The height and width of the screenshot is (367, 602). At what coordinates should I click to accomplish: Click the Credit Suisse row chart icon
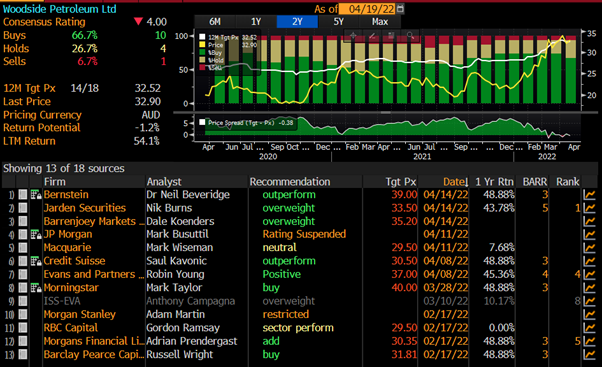pyautogui.click(x=589, y=261)
